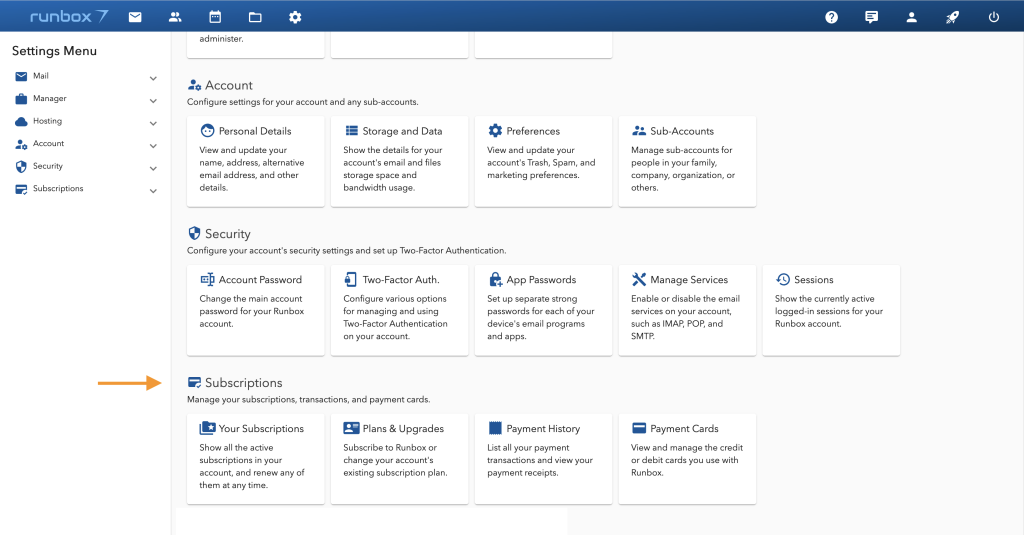Expand the Hosting chevron in sidebar
Viewport: 1024px width, 535px height.
click(153, 123)
